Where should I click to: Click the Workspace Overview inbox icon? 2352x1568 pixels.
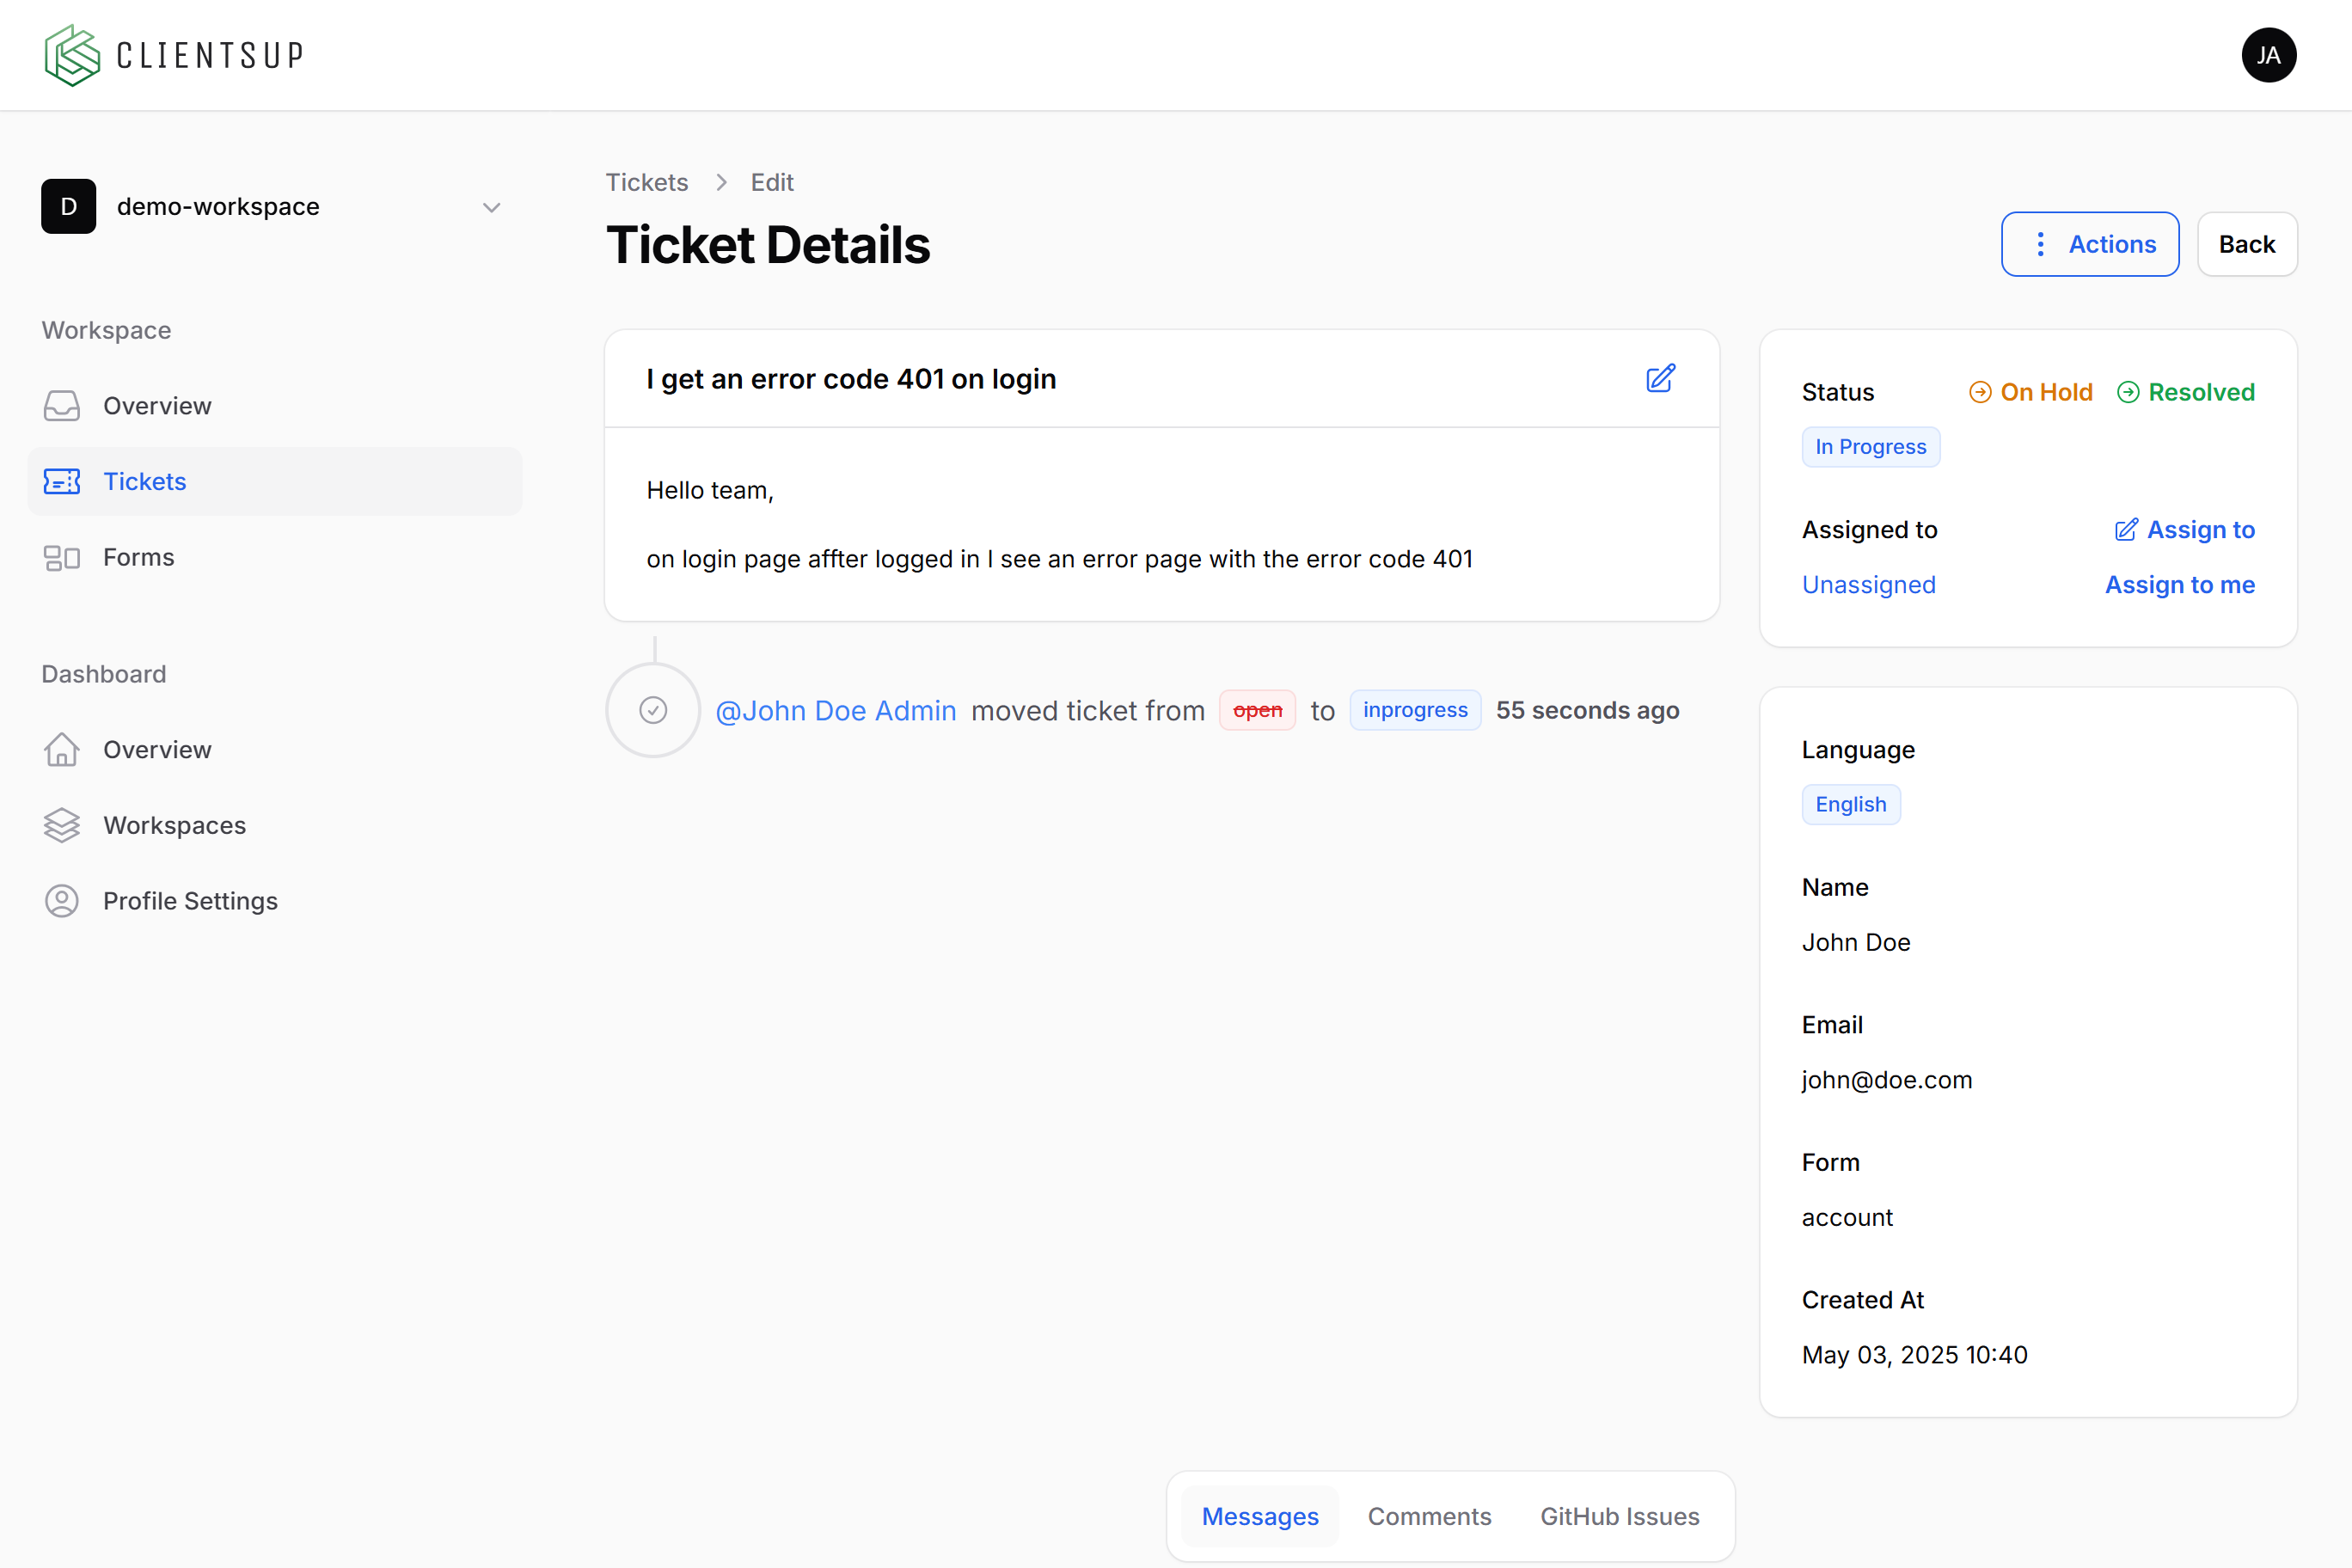62,406
